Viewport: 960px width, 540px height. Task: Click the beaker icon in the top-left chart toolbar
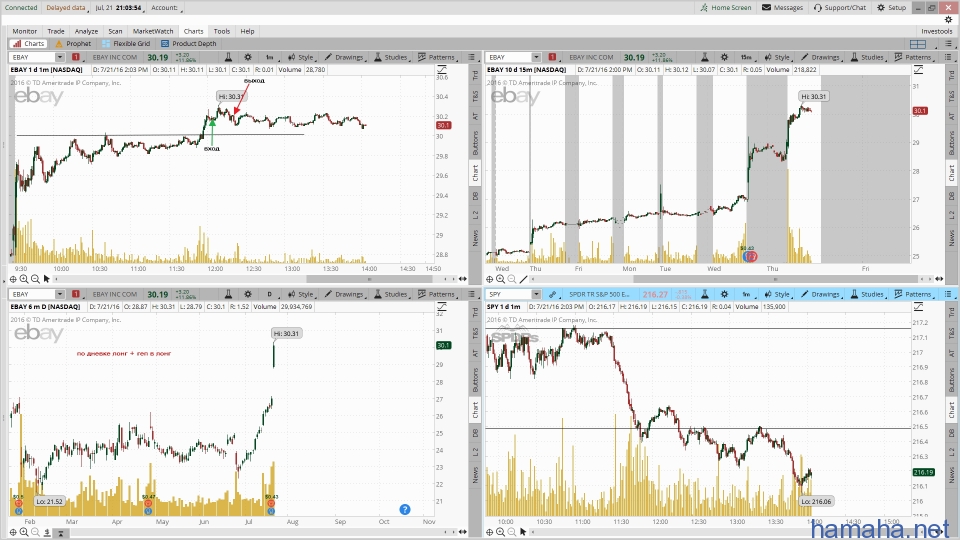(228, 57)
